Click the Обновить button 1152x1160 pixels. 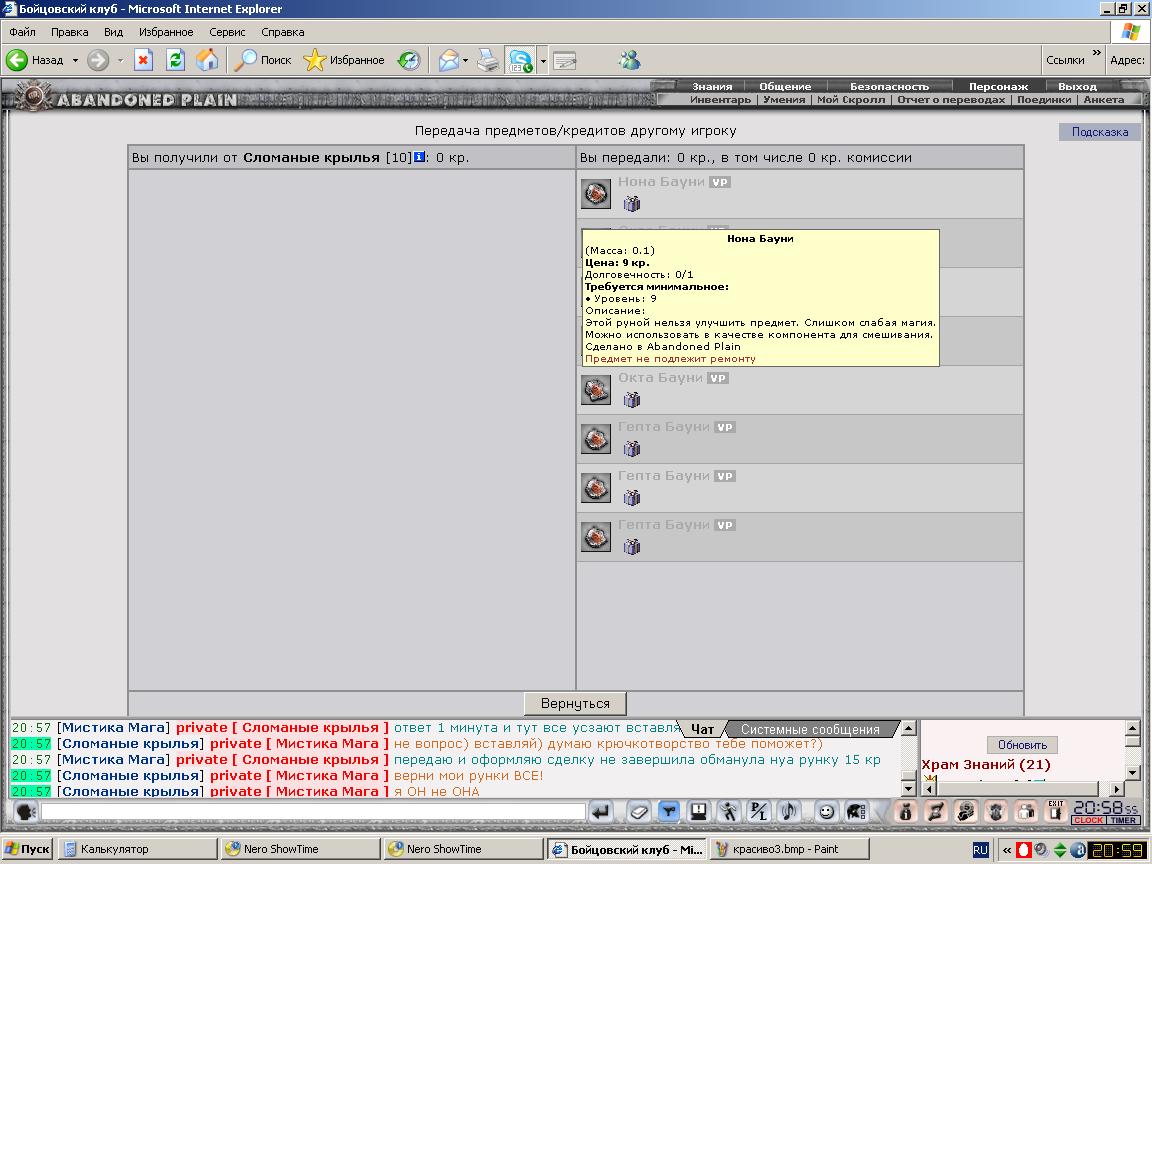point(1022,745)
